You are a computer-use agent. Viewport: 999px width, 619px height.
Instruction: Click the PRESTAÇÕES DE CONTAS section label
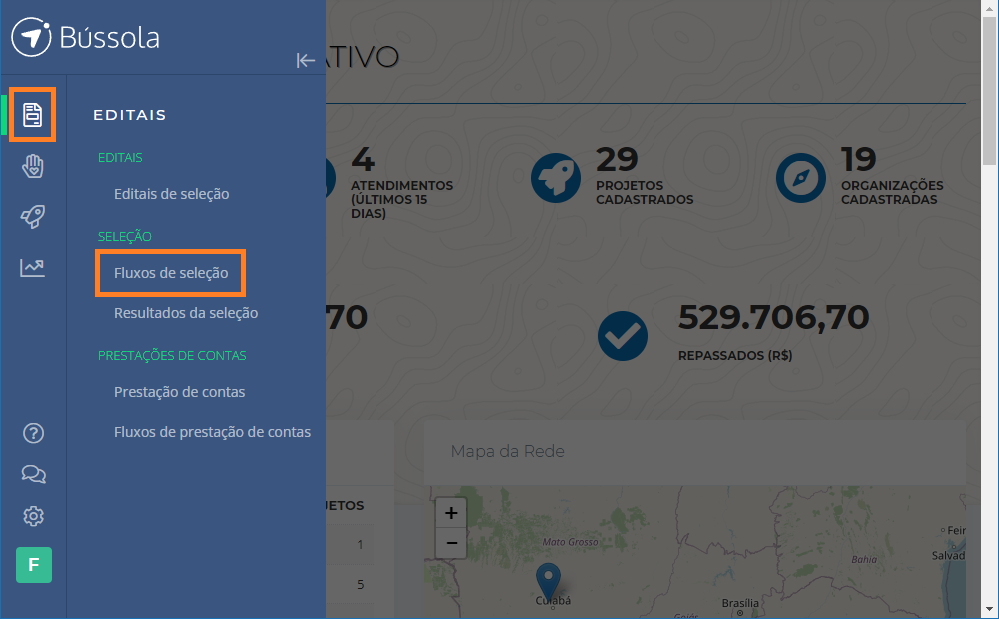coord(172,355)
